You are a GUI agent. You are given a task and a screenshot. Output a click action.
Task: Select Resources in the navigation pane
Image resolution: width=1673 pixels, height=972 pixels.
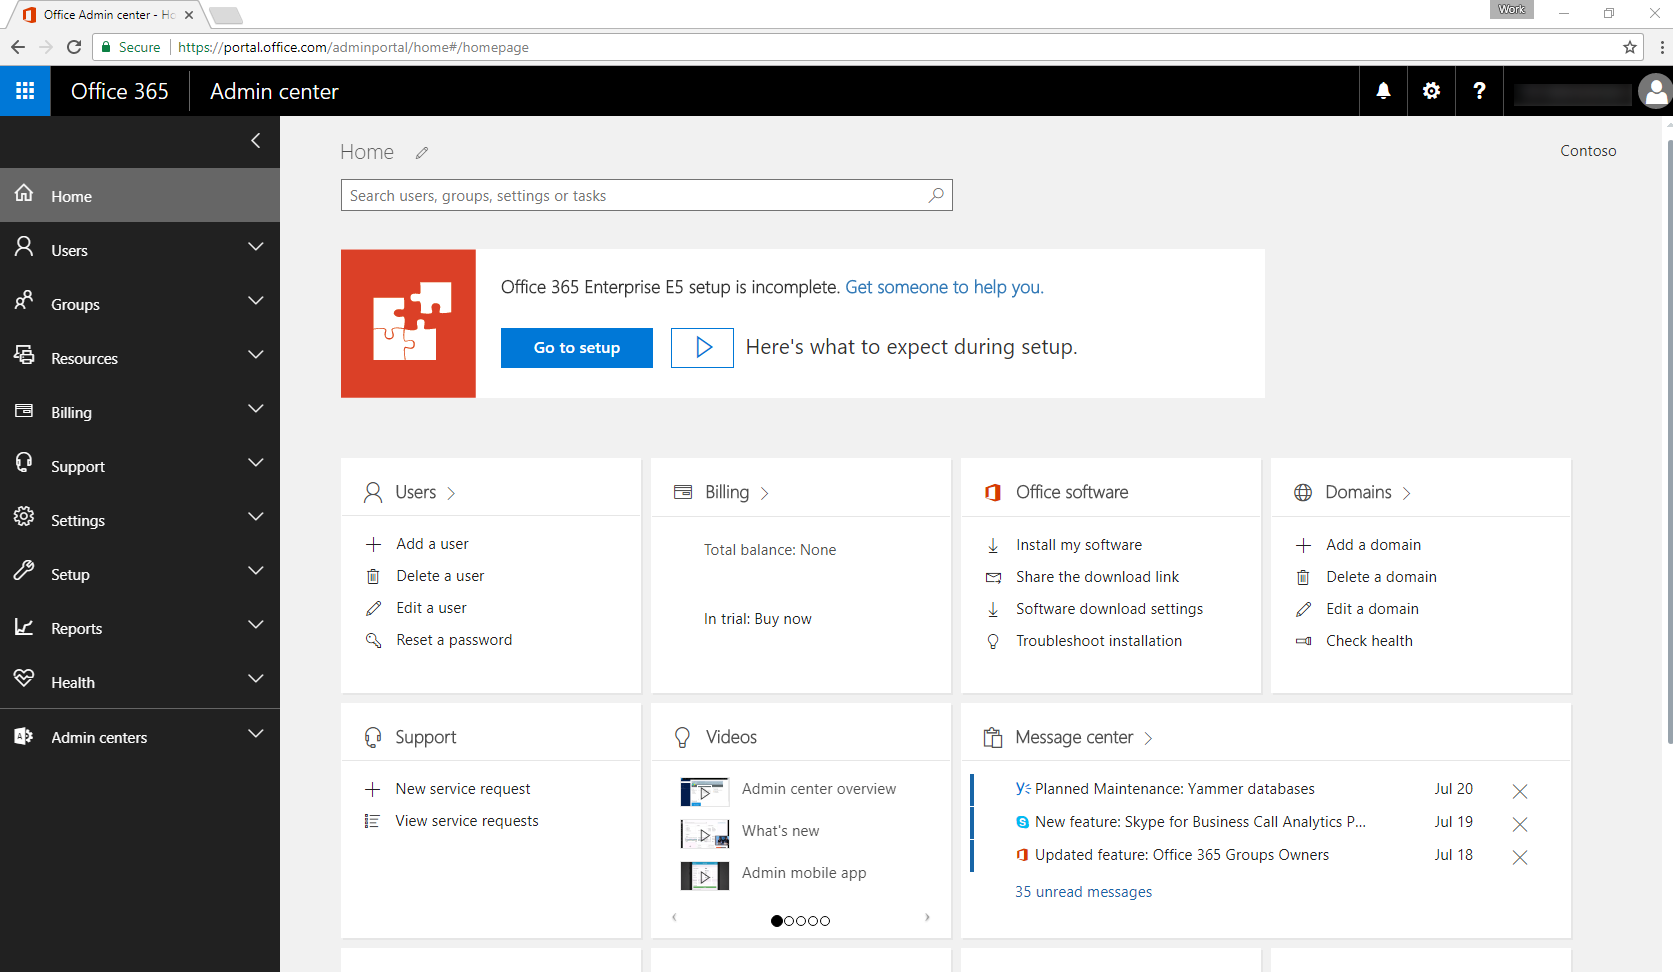tap(140, 357)
